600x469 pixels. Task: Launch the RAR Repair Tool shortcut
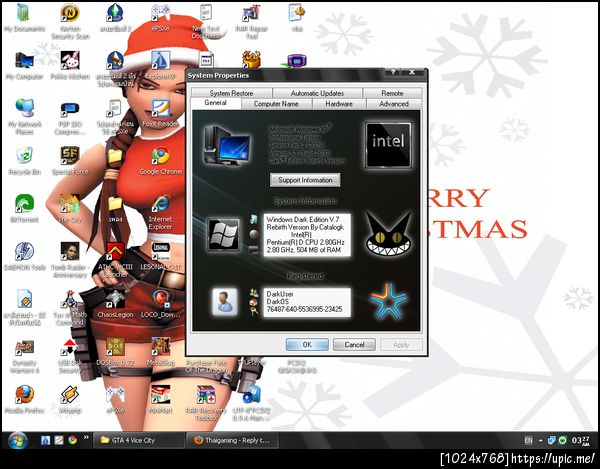tap(251, 21)
